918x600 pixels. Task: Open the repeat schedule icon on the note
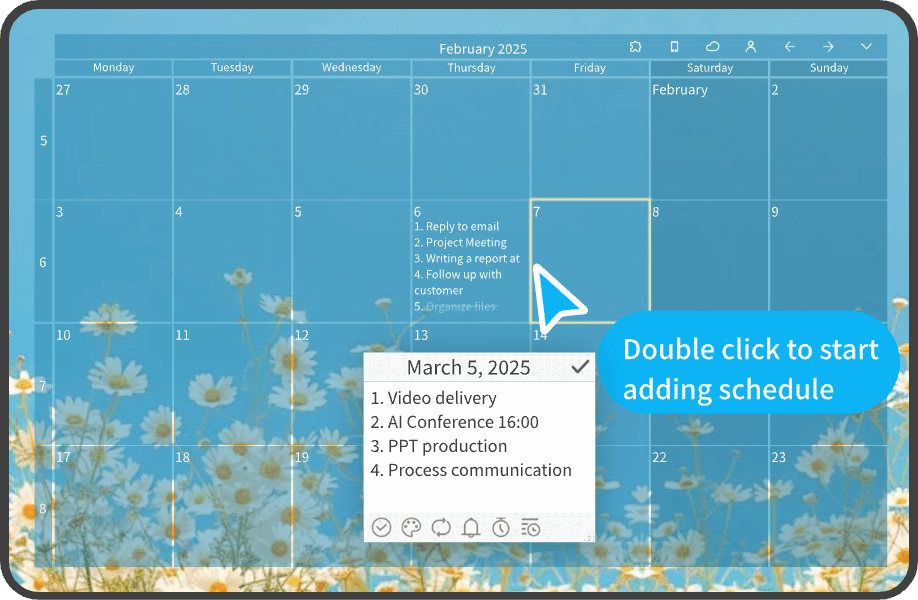click(441, 527)
